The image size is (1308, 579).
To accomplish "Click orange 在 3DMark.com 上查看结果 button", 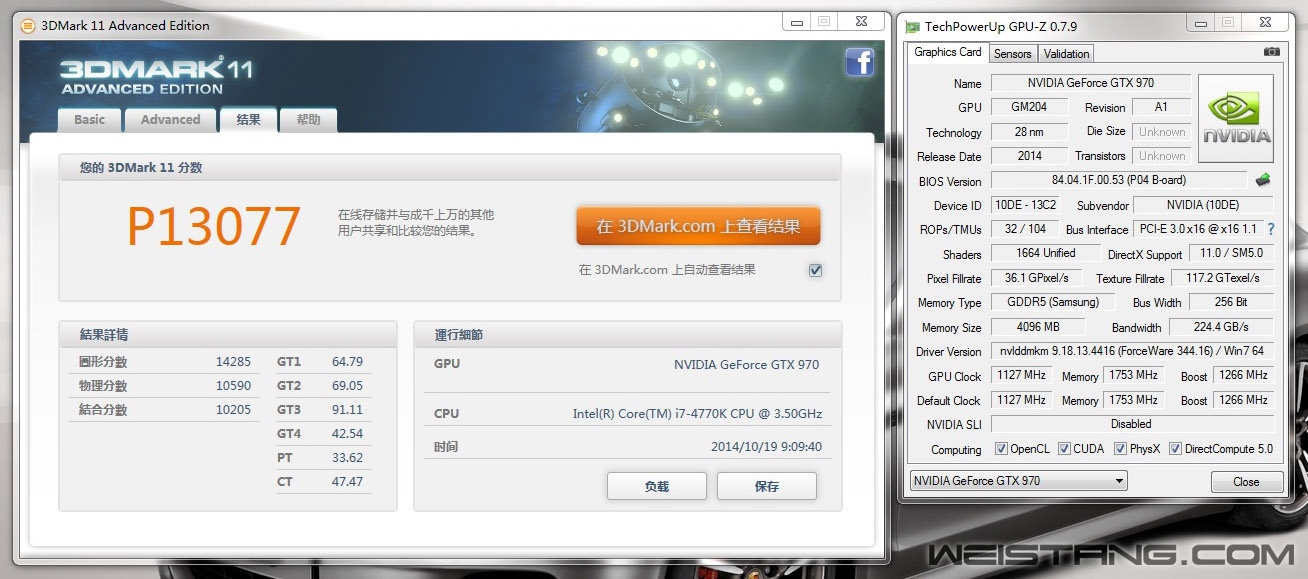I will tap(698, 226).
